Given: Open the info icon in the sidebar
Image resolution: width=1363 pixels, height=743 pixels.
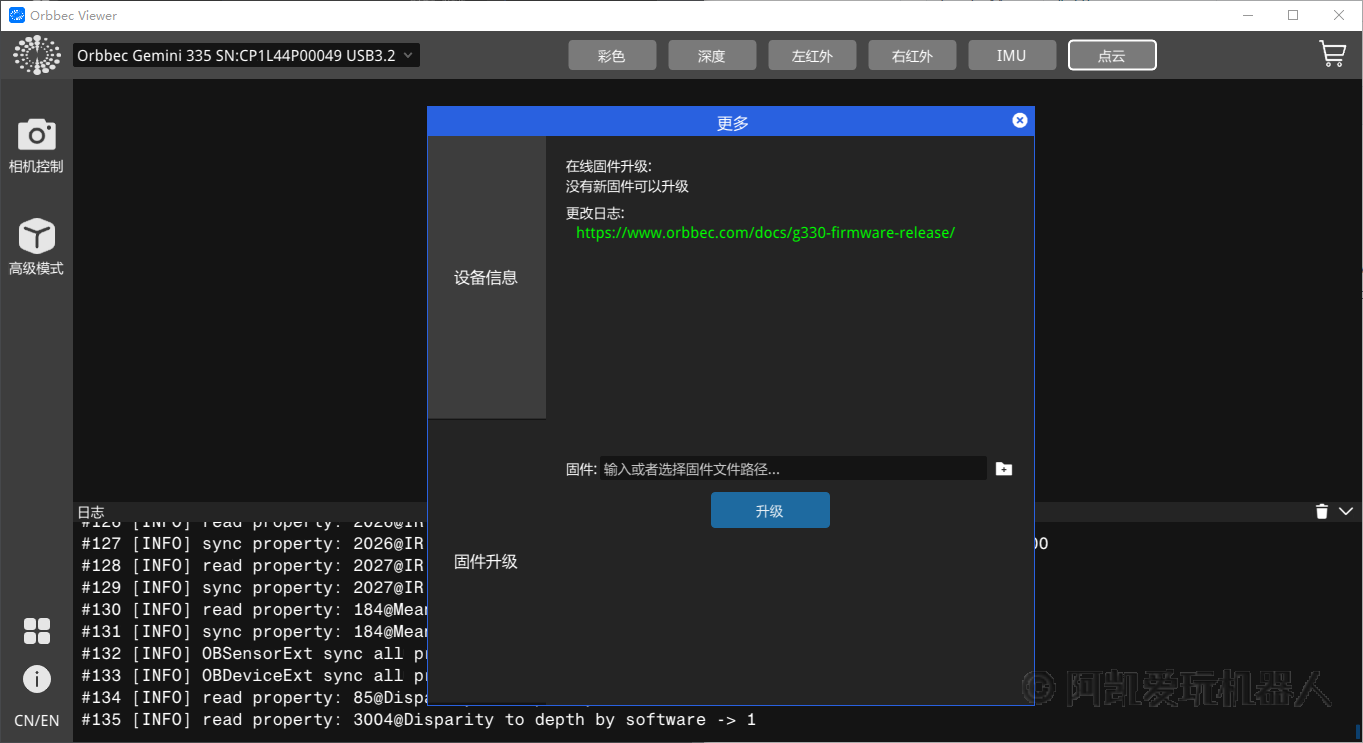Looking at the screenshot, I should pyautogui.click(x=37, y=680).
